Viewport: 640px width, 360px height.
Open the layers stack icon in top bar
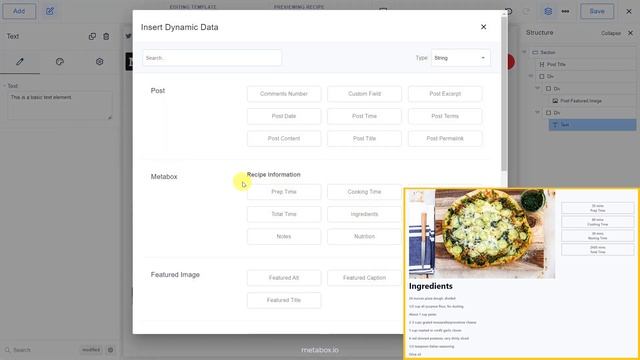548,11
